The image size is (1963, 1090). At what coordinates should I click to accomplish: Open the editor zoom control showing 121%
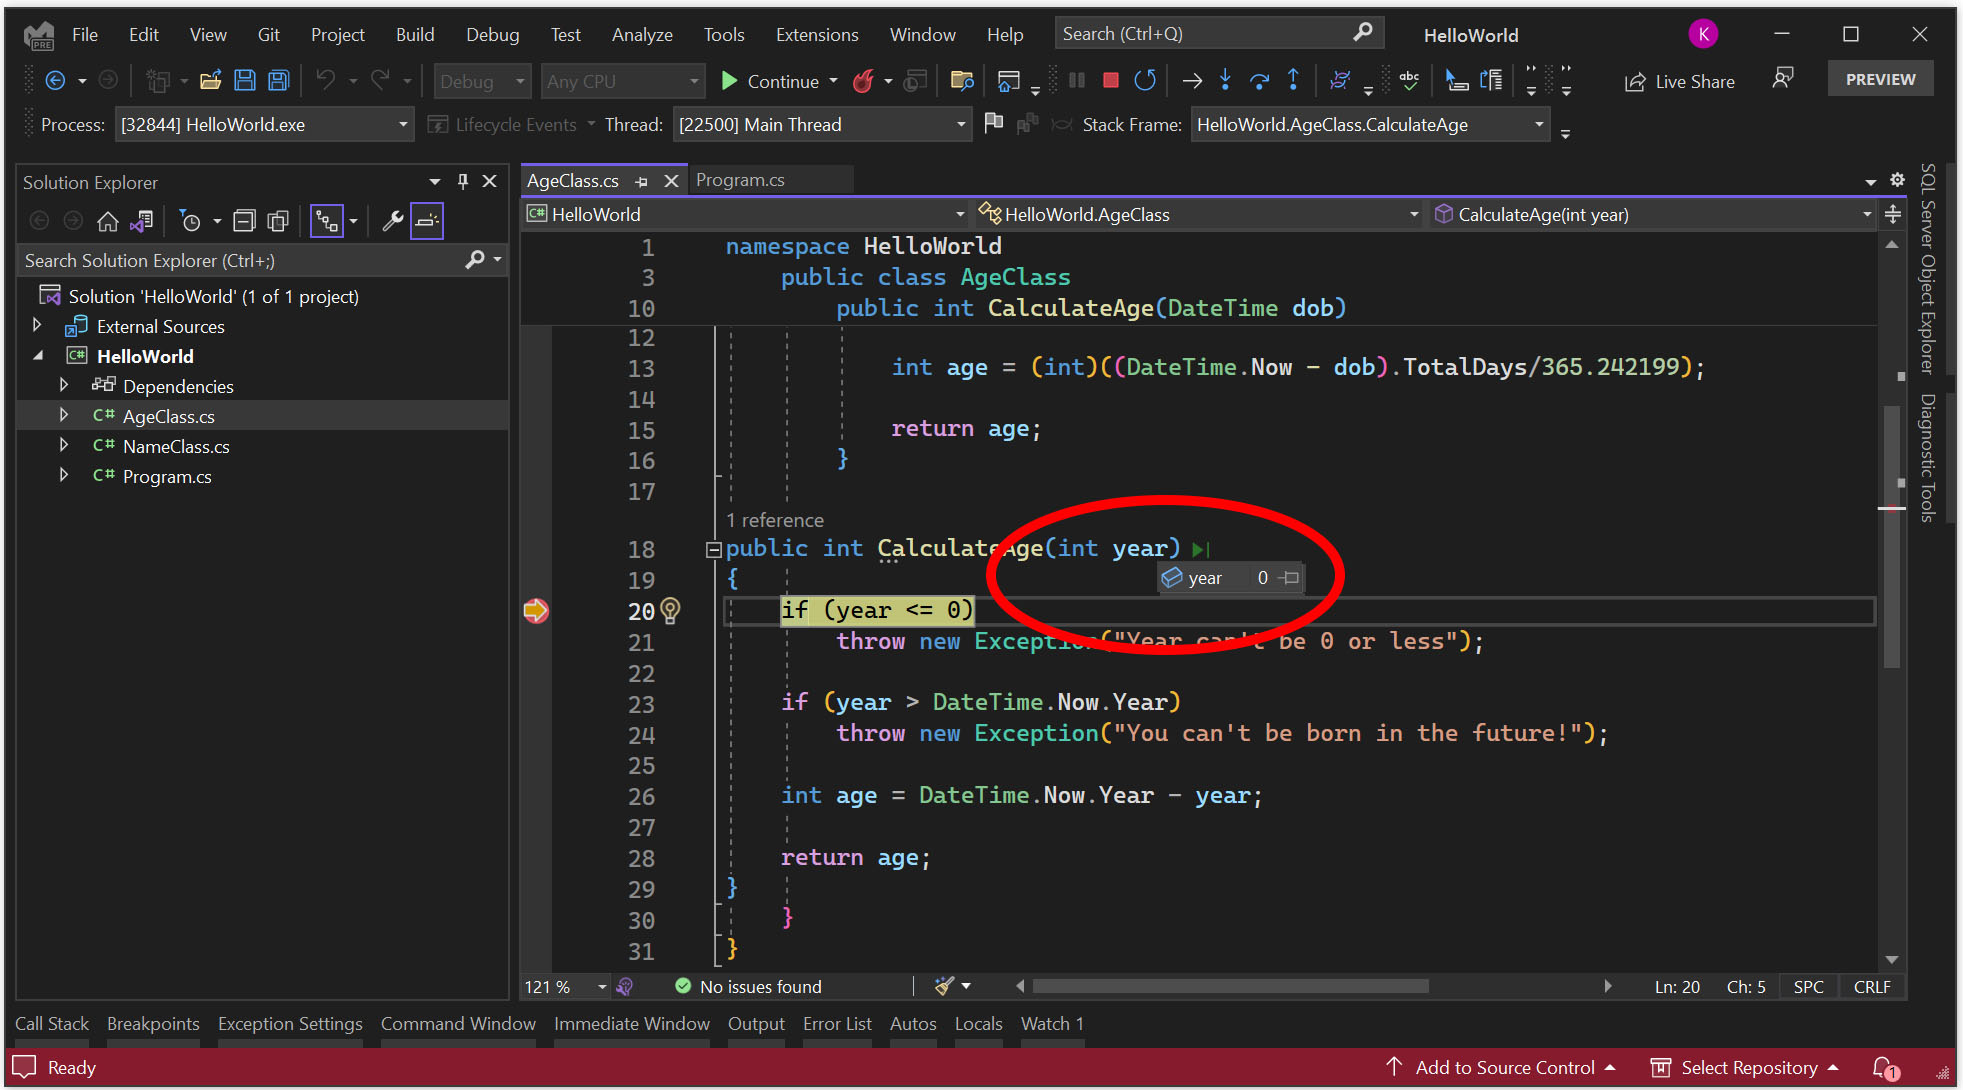[563, 986]
